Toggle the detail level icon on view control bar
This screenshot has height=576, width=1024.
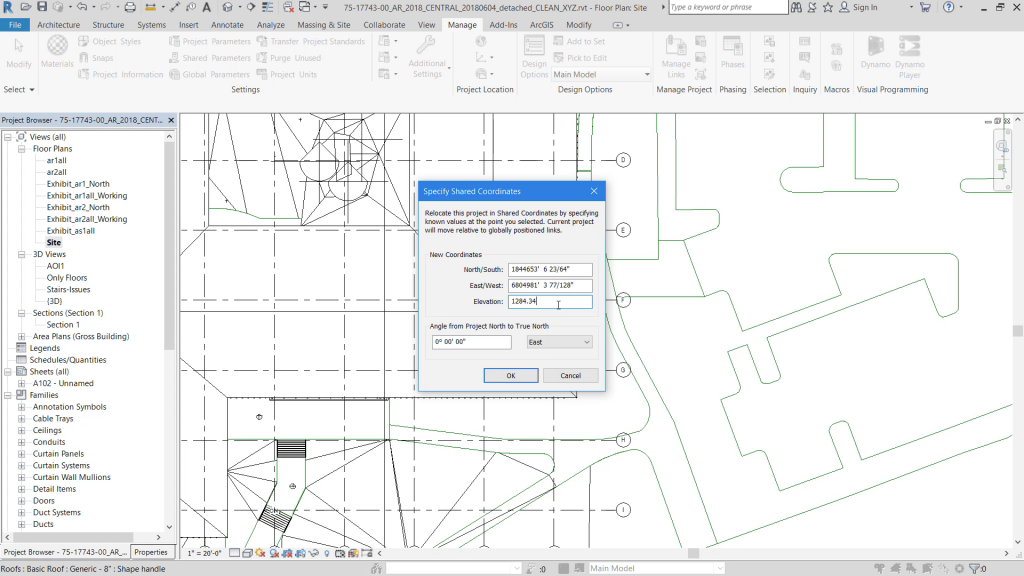click(234, 553)
